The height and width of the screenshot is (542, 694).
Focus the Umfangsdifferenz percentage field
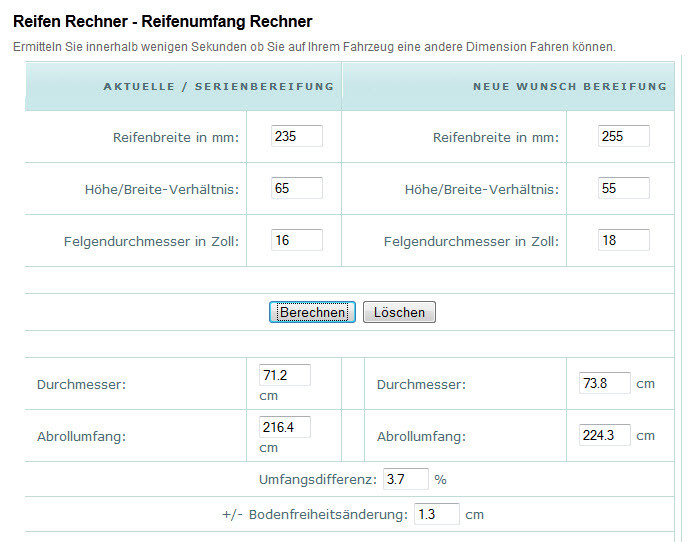pos(405,479)
